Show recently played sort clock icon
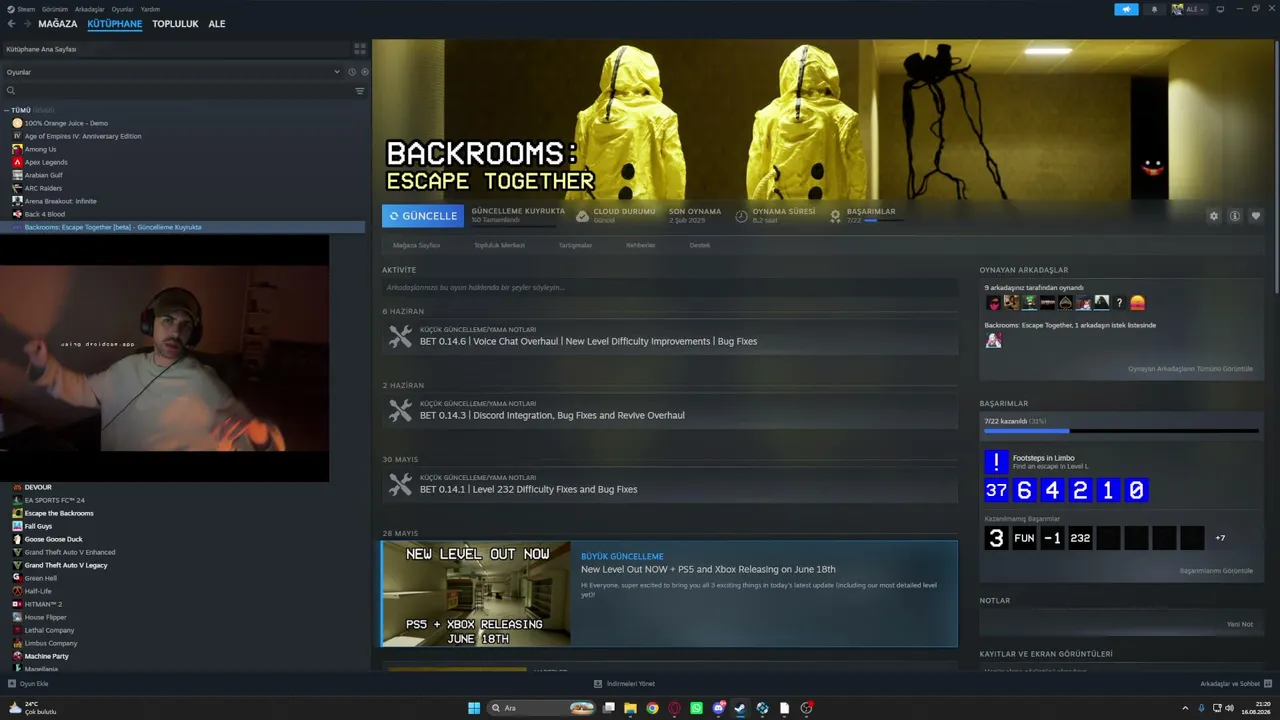 352,72
